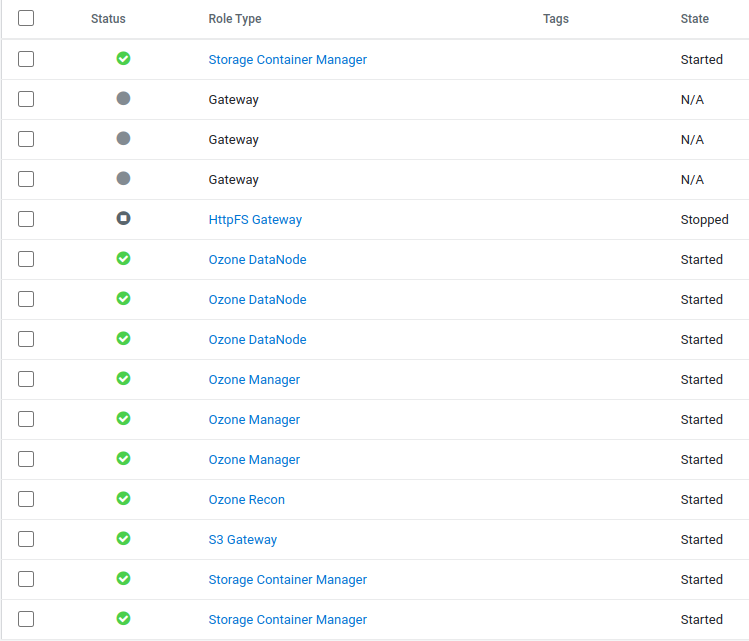
Task: Toggle the select-all checkbox in the table header
Action: (26, 18)
